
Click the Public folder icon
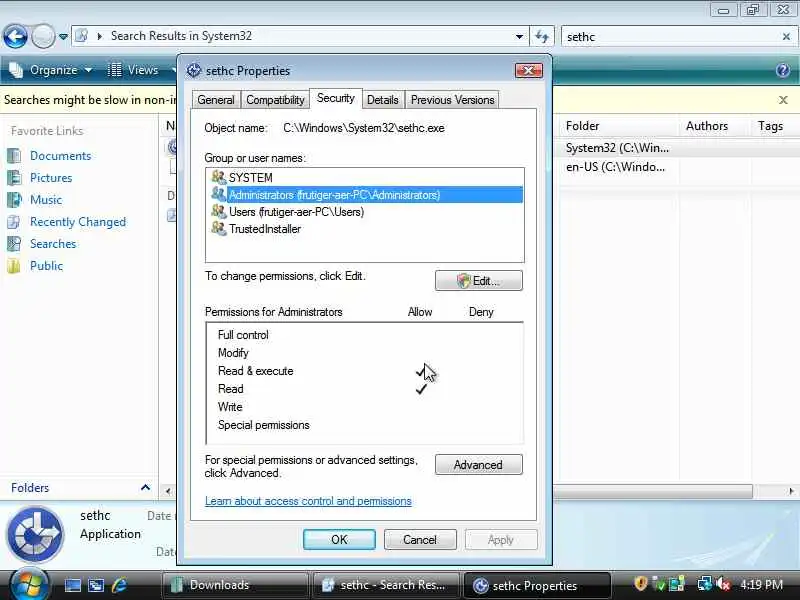pos(14,266)
